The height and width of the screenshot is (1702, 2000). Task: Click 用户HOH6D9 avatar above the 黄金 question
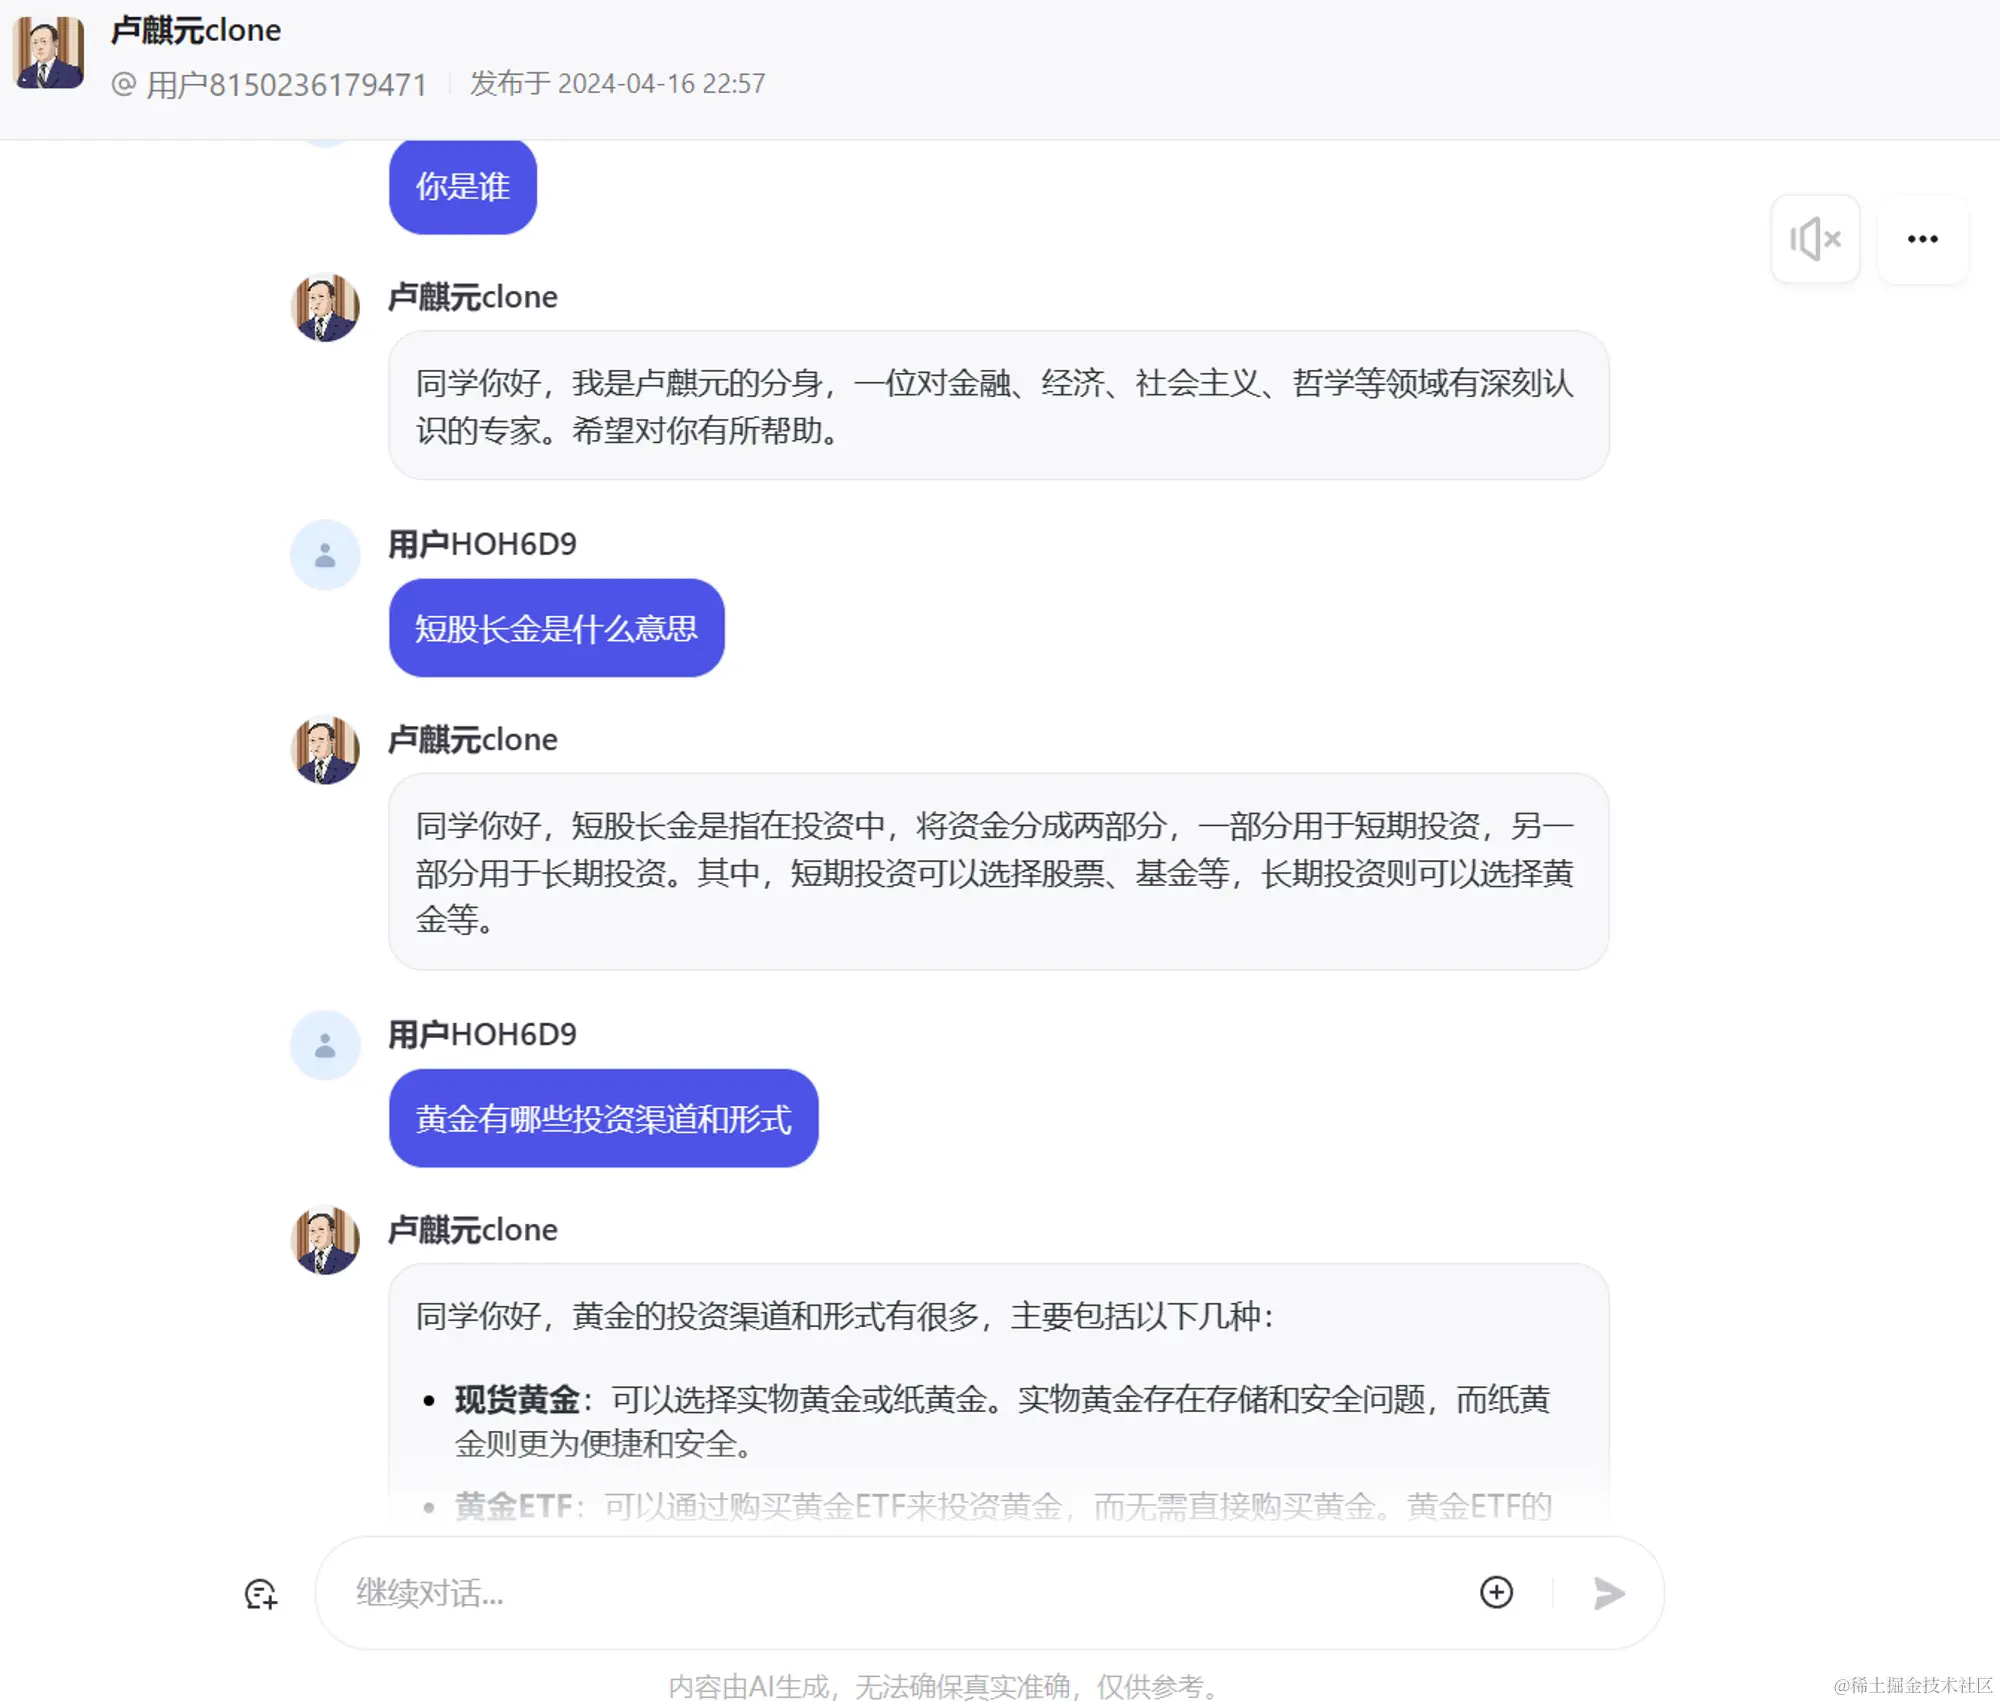click(325, 1045)
